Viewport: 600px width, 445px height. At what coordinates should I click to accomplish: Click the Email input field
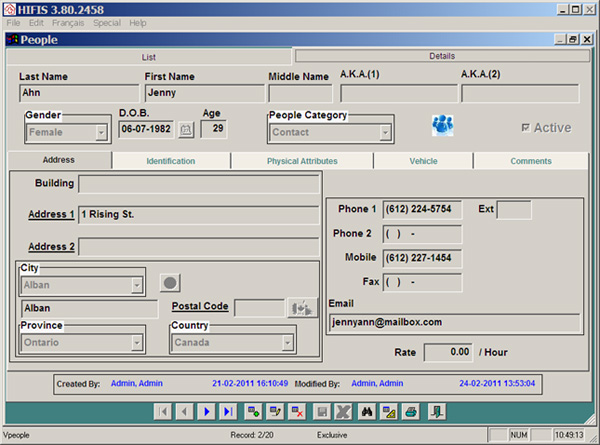pyautogui.click(x=454, y=322)
